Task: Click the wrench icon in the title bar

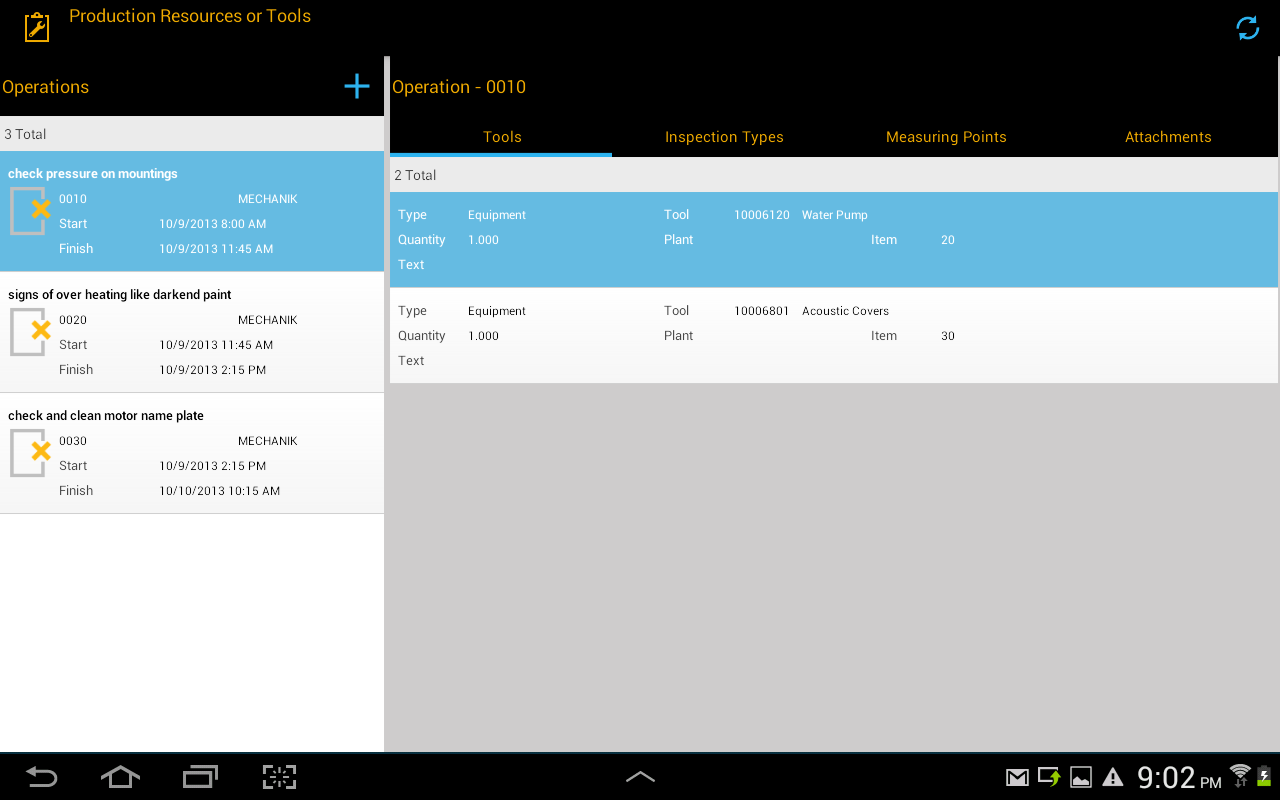Action: 36,26
